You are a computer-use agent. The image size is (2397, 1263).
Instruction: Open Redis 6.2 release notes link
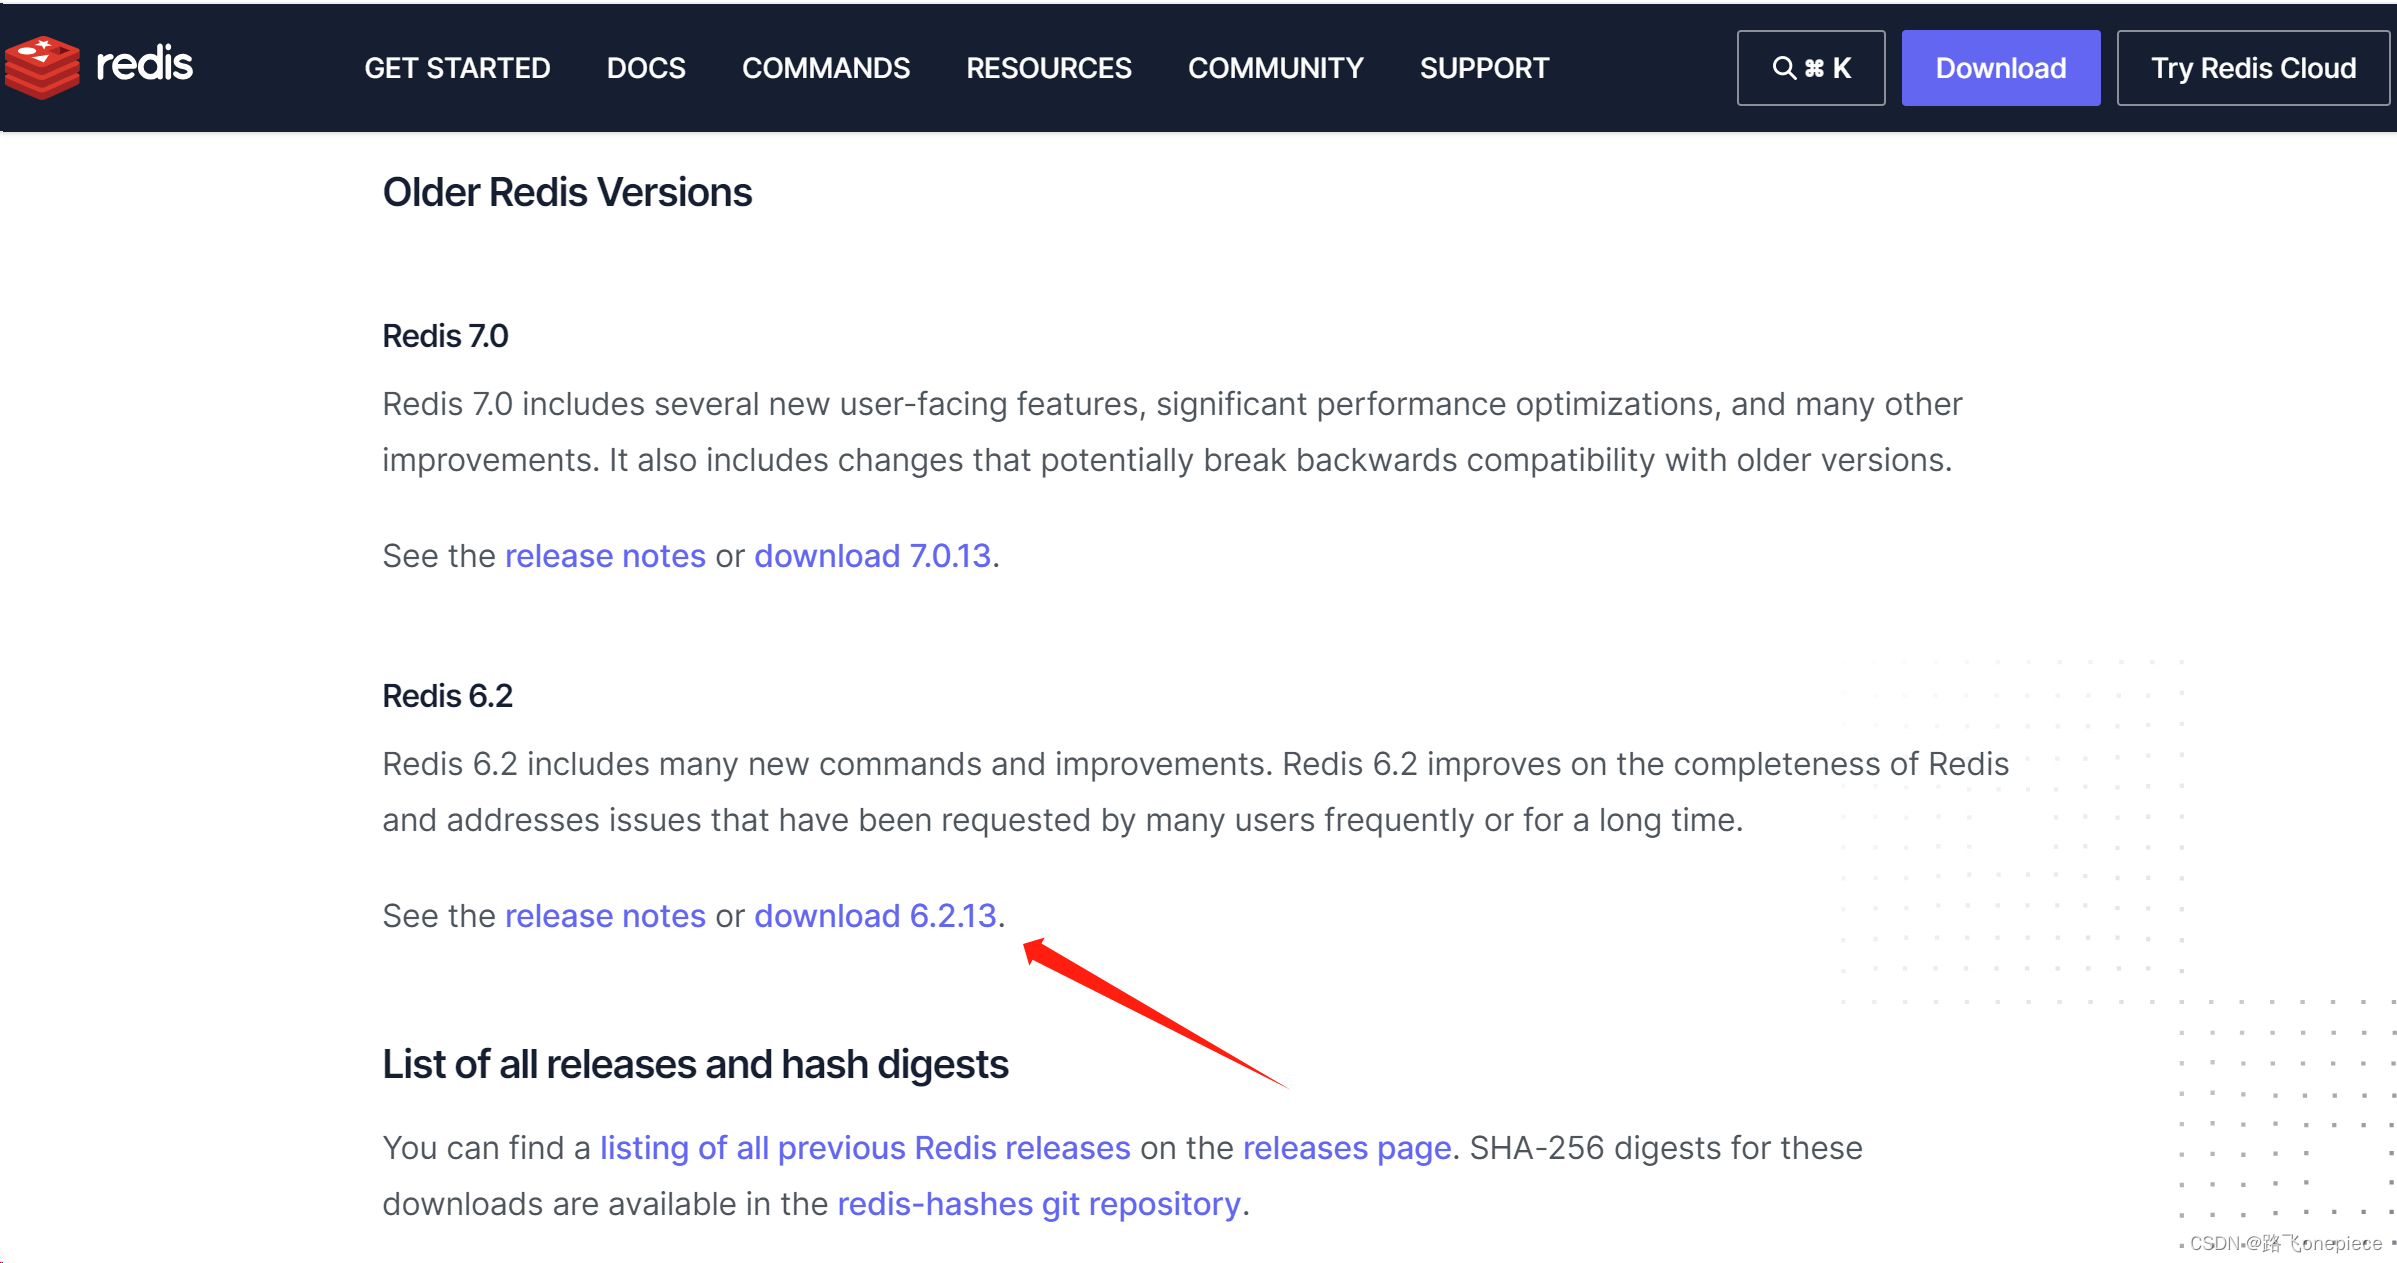tap(605, 916)
